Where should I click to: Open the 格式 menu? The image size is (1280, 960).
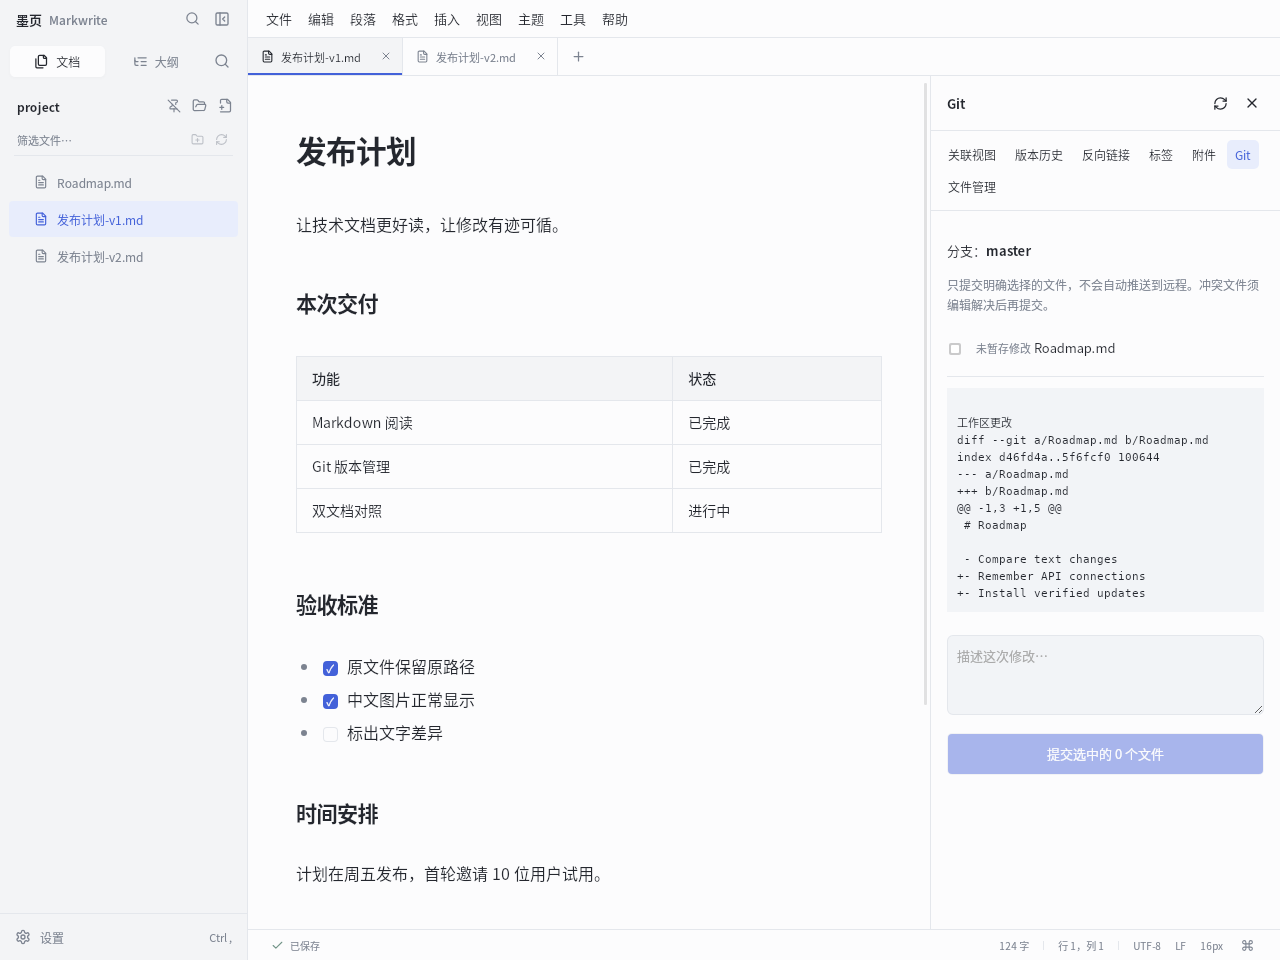pos(405,19)
